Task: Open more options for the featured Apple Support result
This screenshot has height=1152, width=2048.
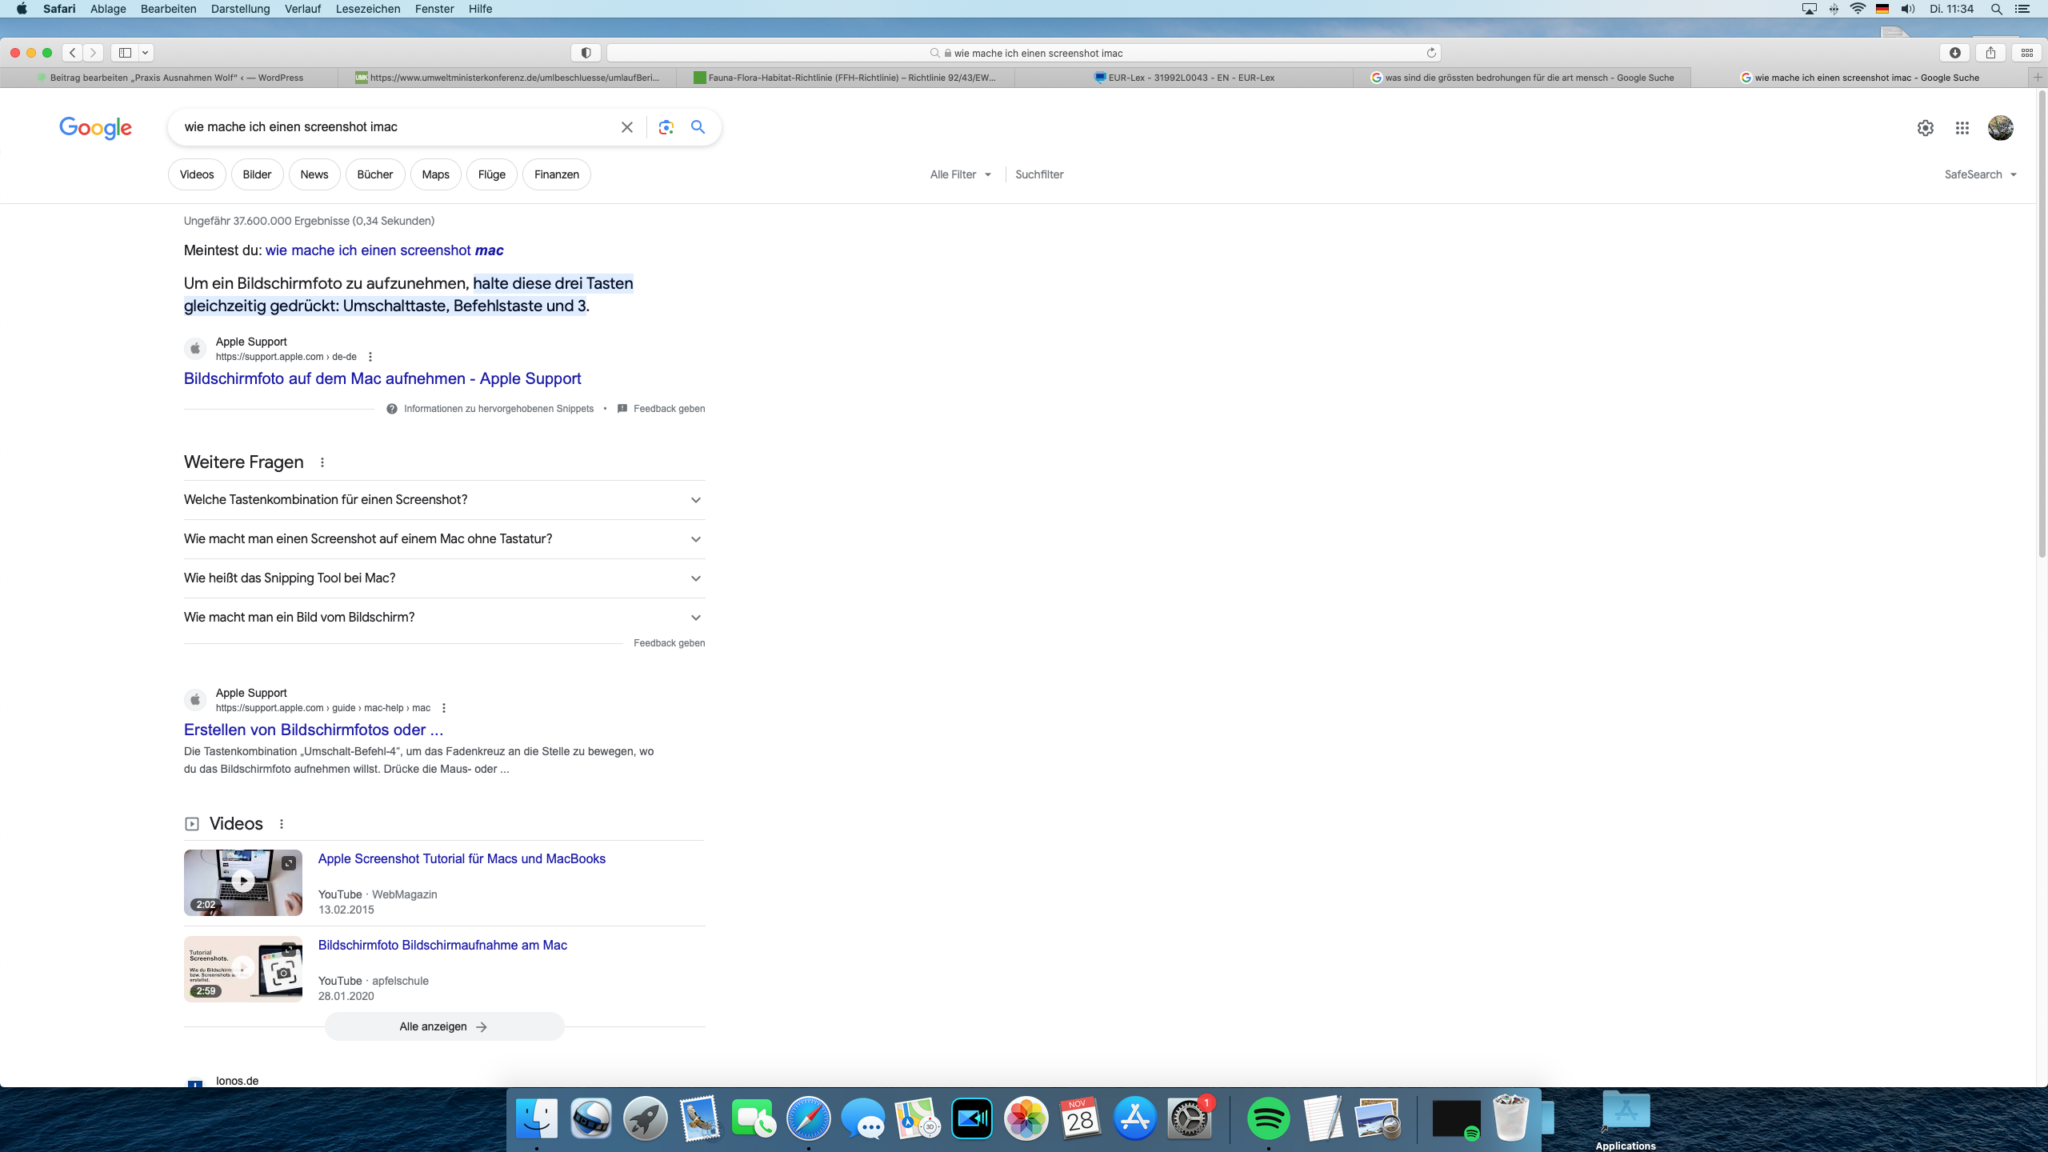Action: (370, 357)
